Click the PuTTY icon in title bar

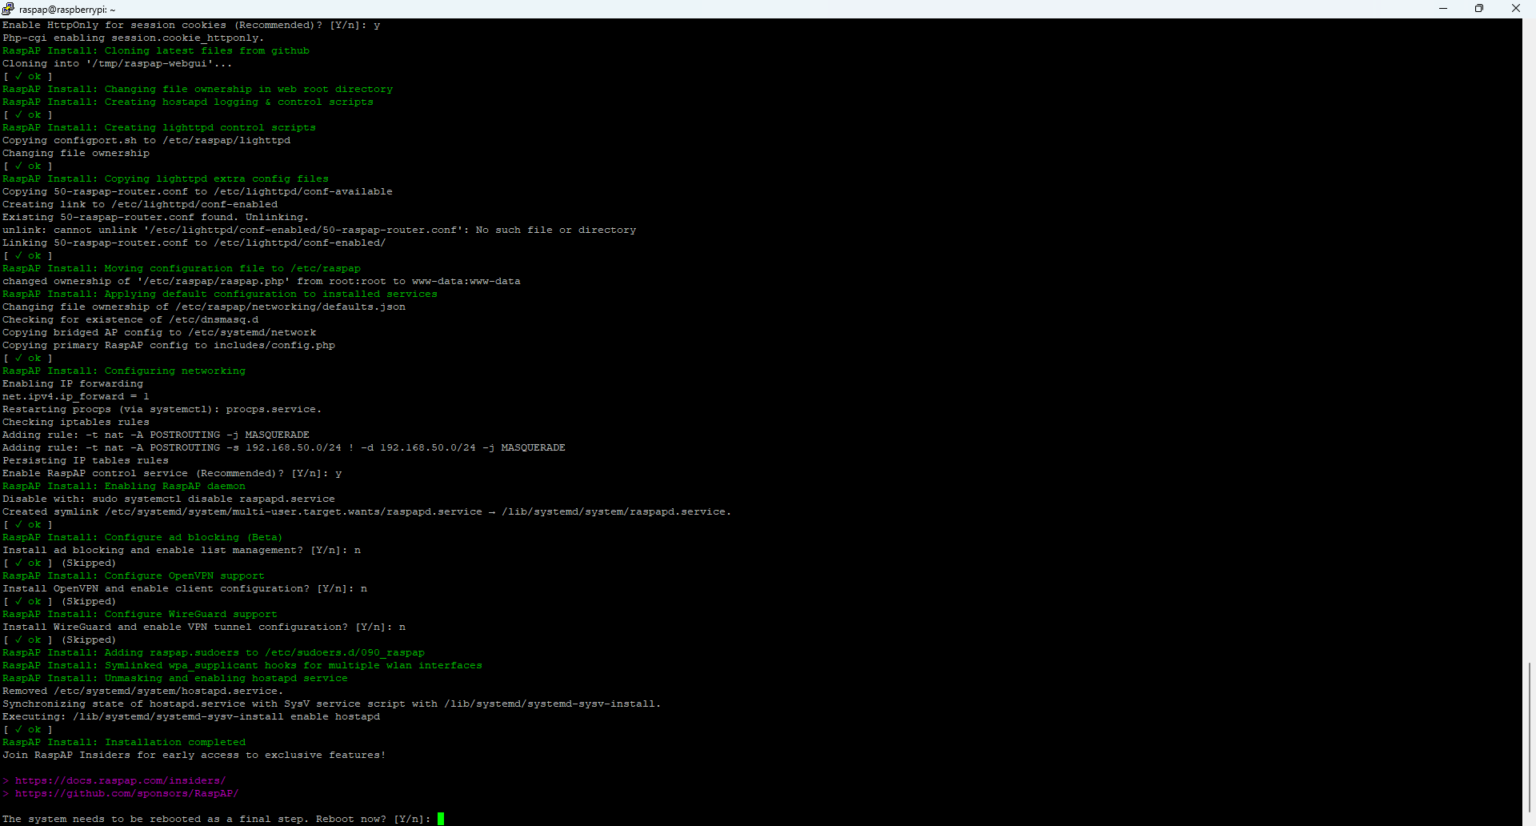(8, 9)
